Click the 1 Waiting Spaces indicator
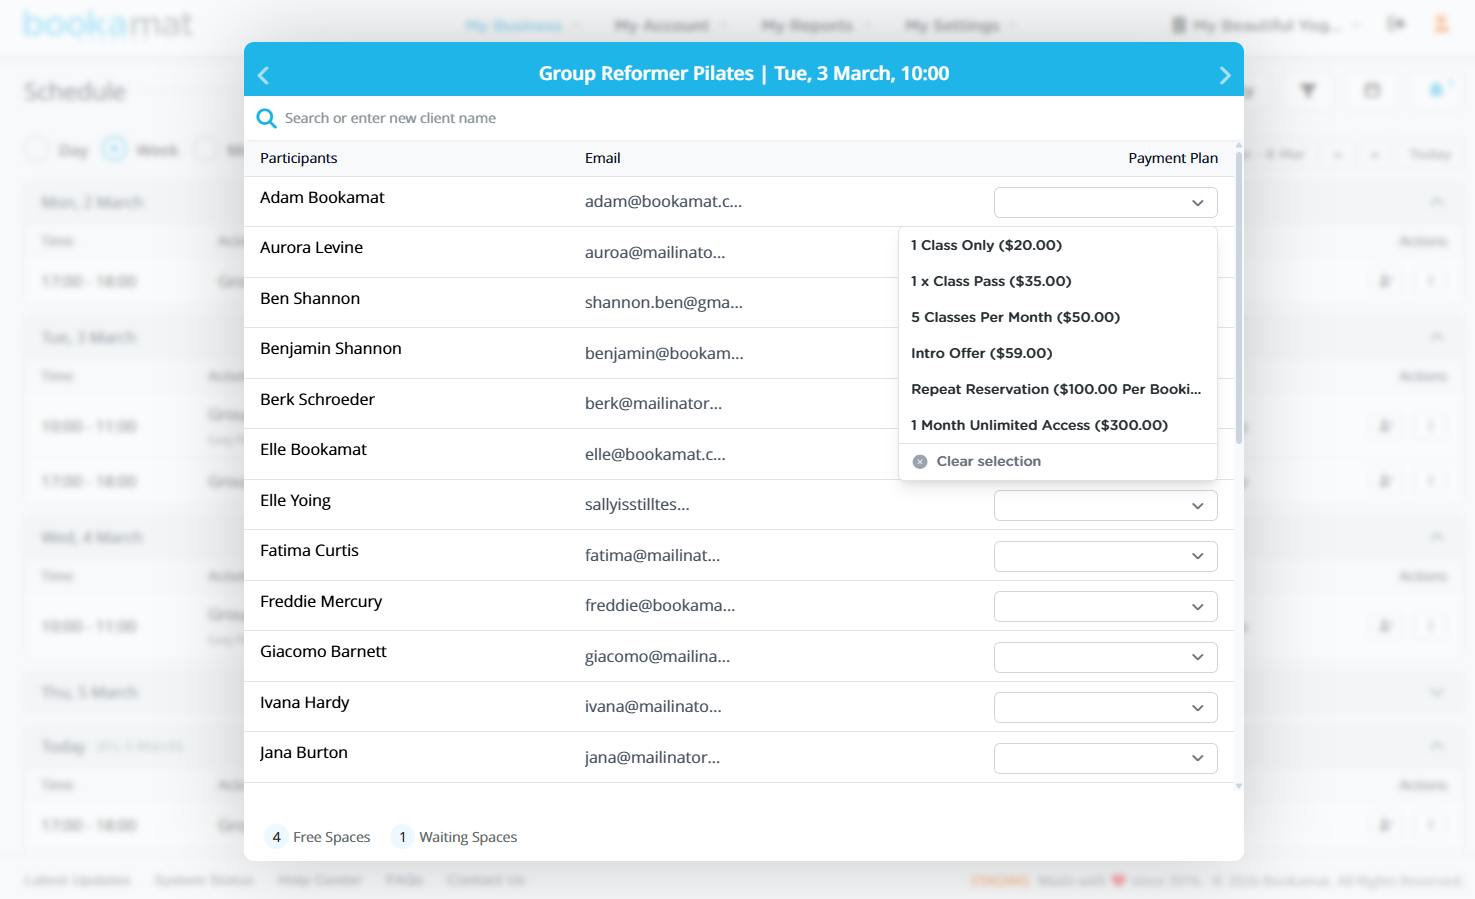Viewport: 1475px width, 899px height. click(x=454, y=837)
